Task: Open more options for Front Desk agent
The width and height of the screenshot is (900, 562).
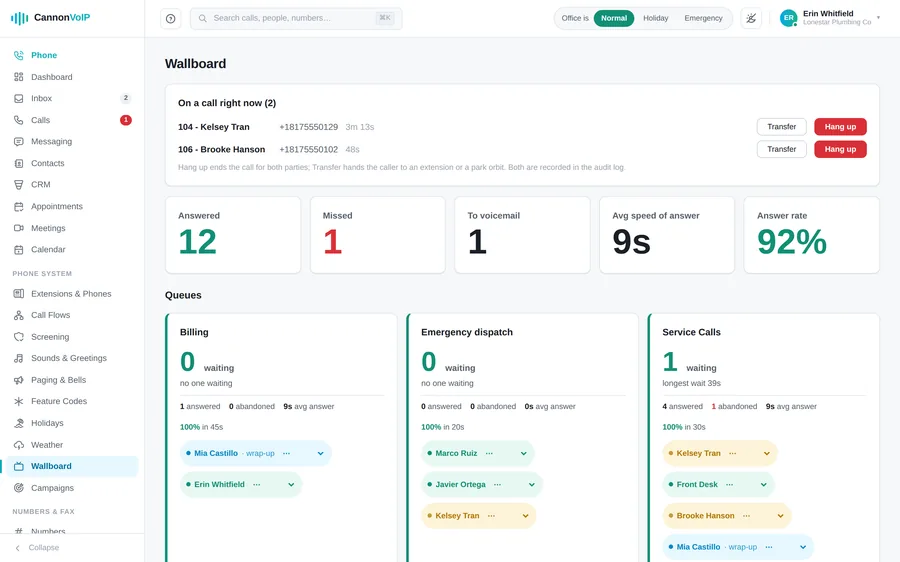Action: [x=729, y=485]
